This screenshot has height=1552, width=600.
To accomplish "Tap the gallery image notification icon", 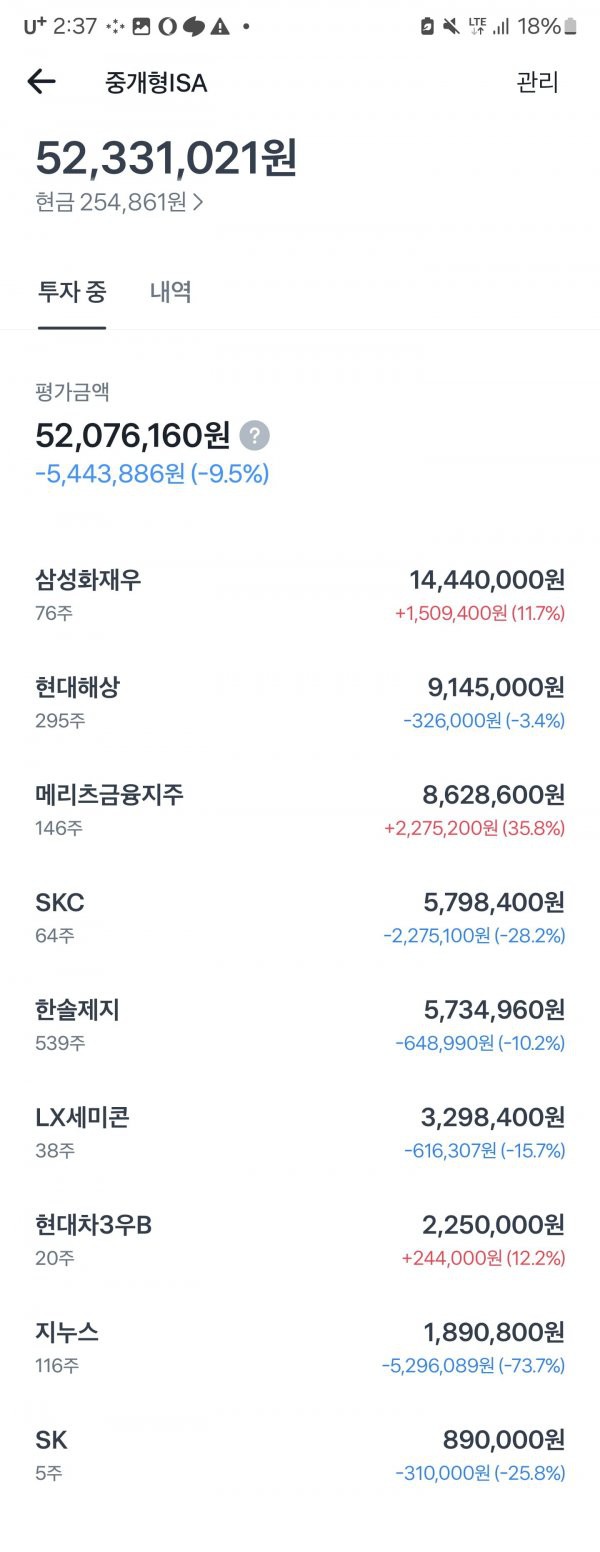I will (x=142, y=27).
